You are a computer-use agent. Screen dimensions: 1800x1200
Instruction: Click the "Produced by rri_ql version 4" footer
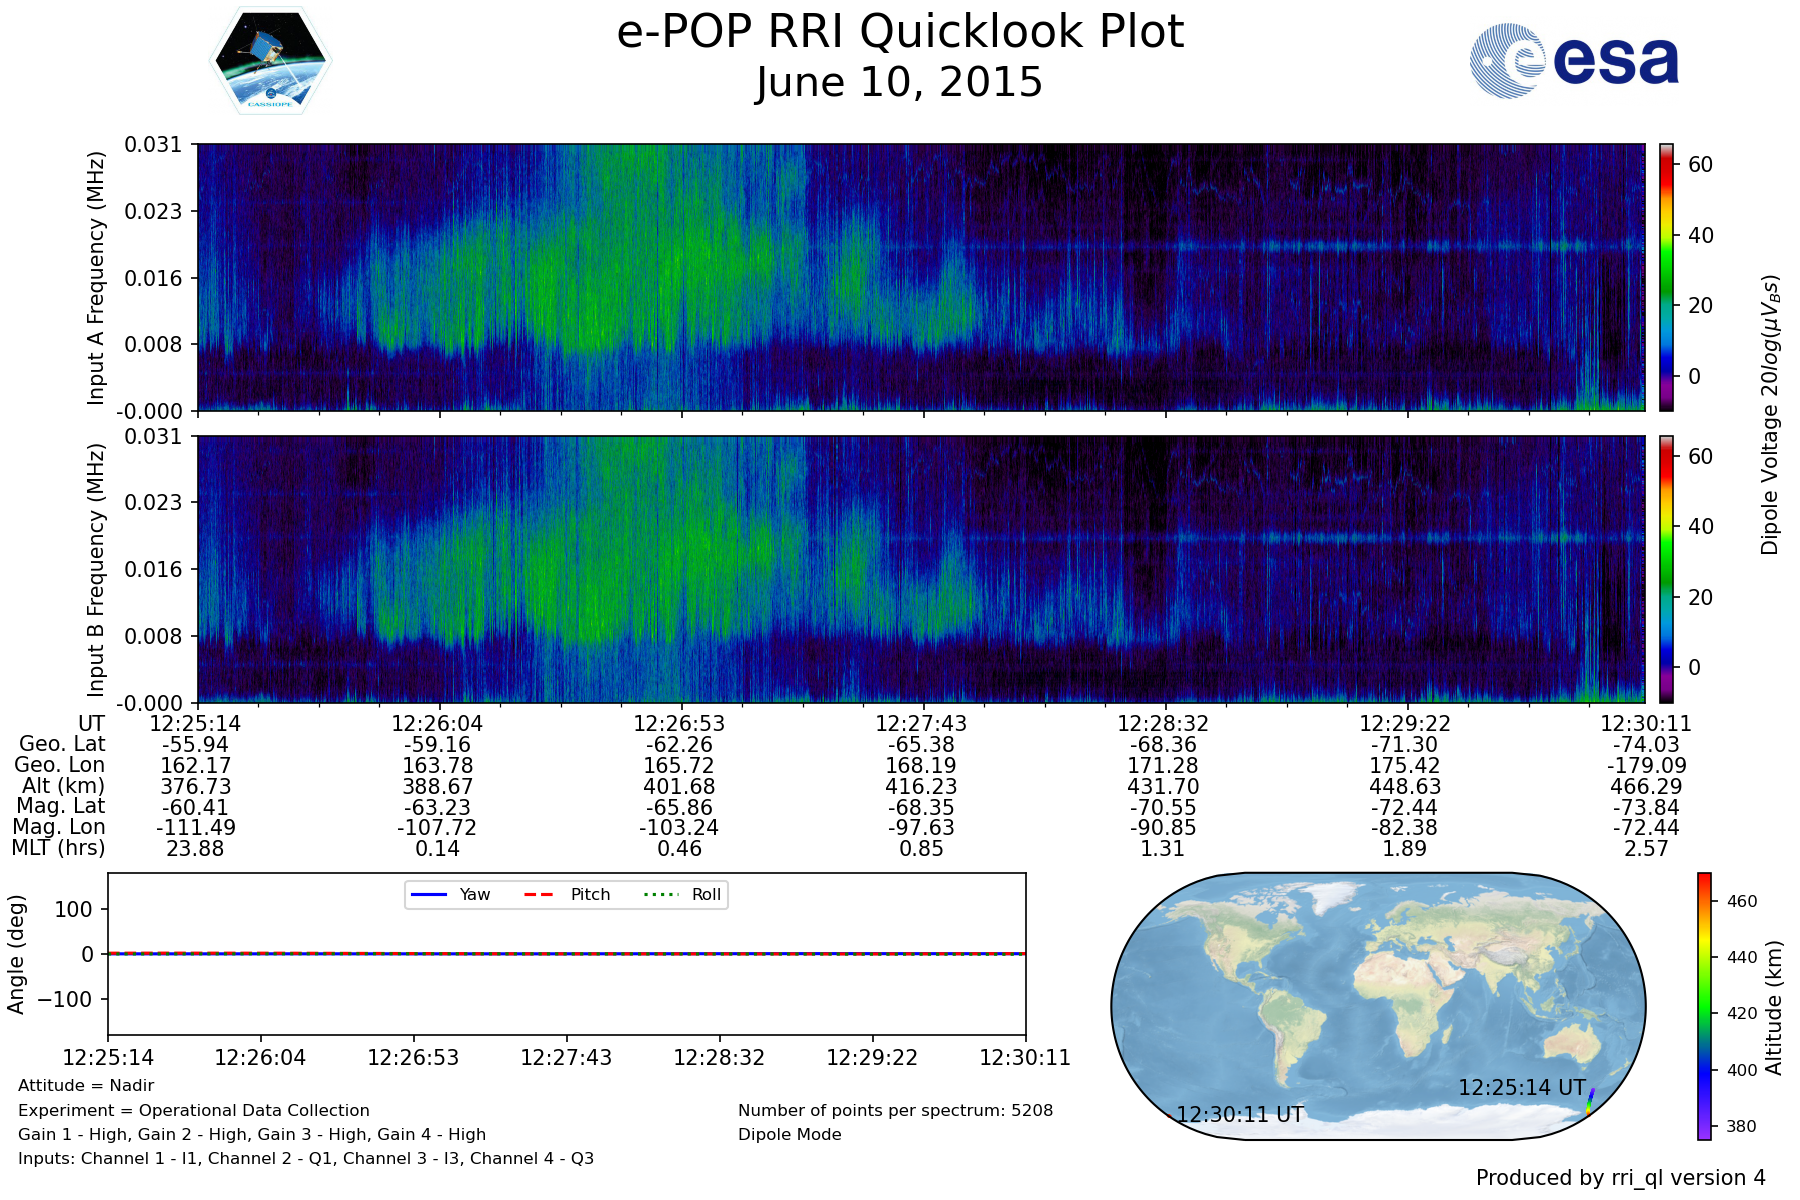click(x=1620, y=1178)
